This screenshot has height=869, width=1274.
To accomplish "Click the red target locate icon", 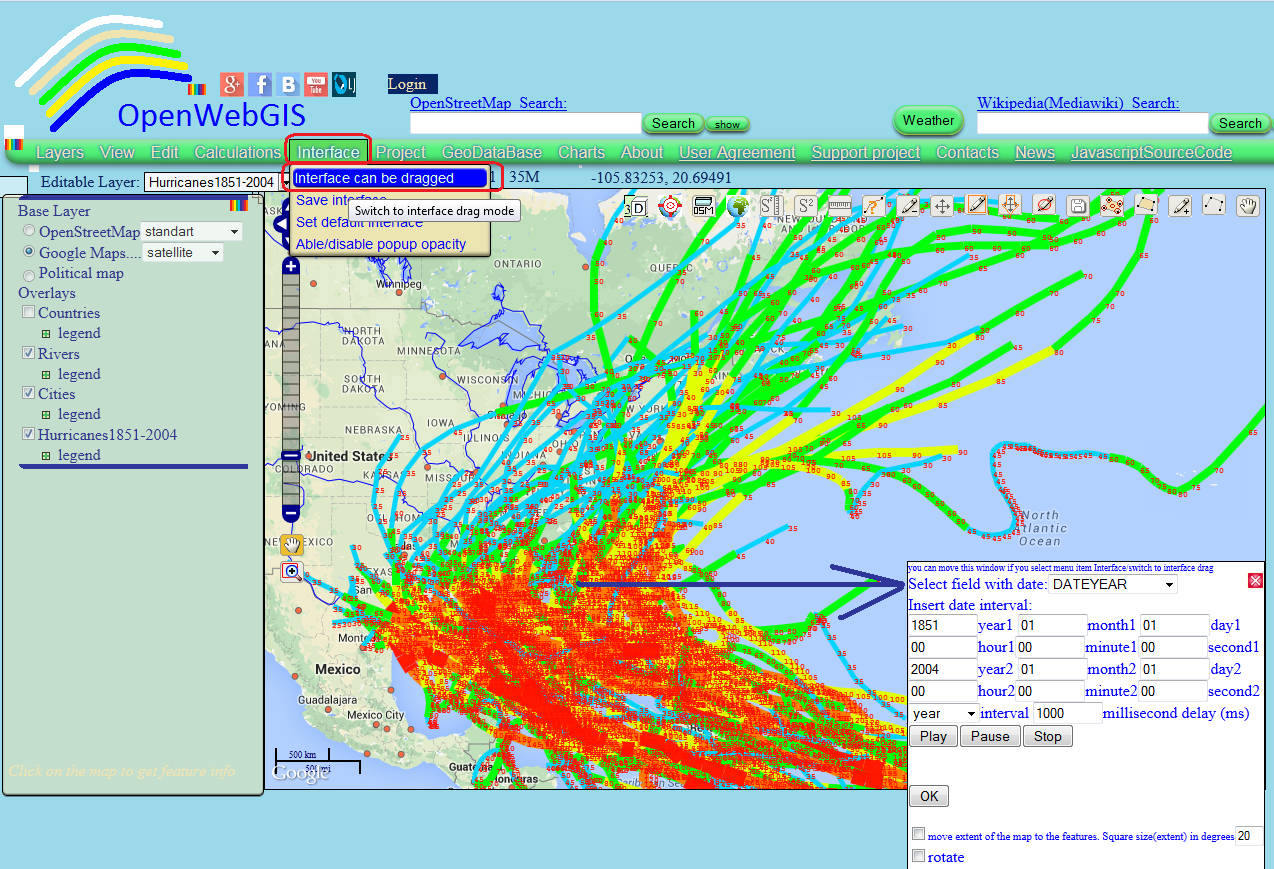I will point(669,207).
